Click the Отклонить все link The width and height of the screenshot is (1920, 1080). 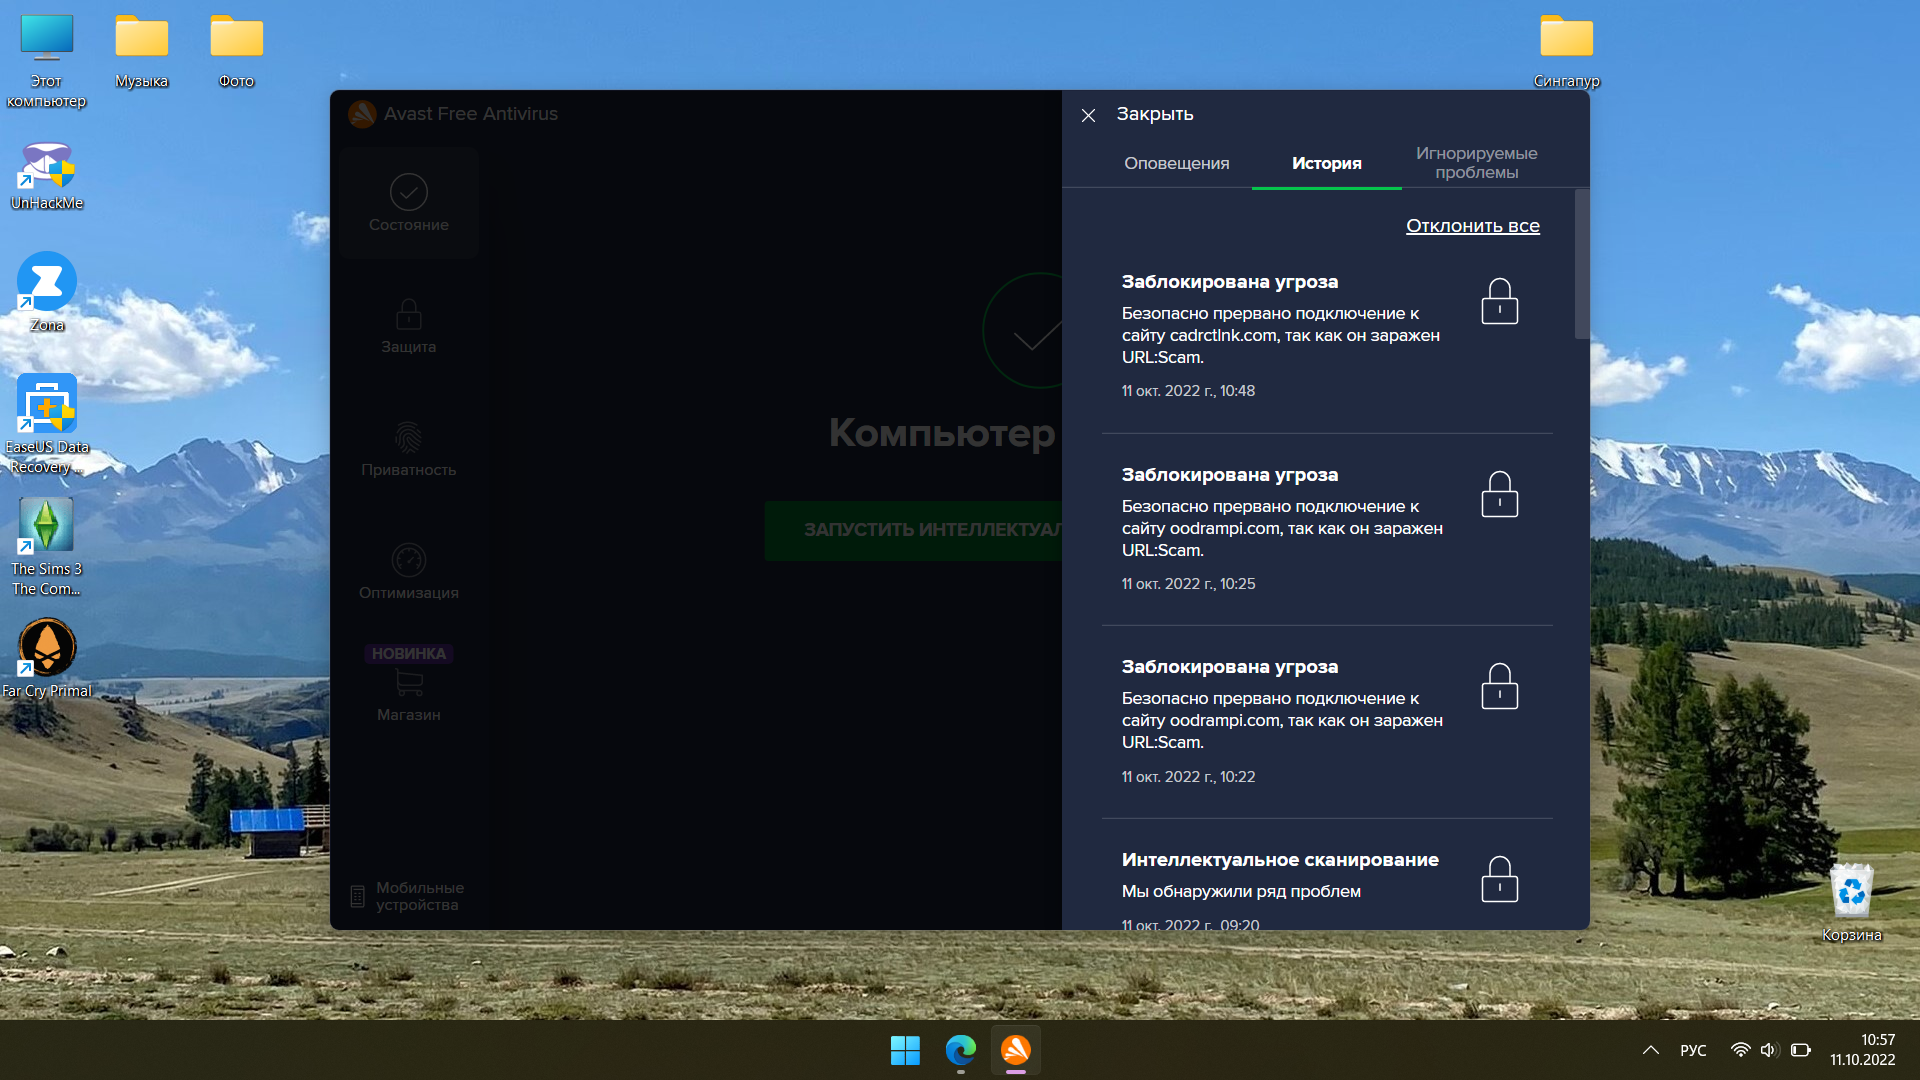coord(1472,226)
